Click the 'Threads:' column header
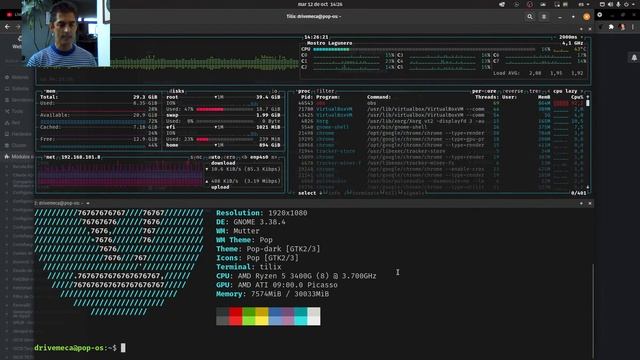This screenshot has height=360, width=640. click(x=487, y=97)
